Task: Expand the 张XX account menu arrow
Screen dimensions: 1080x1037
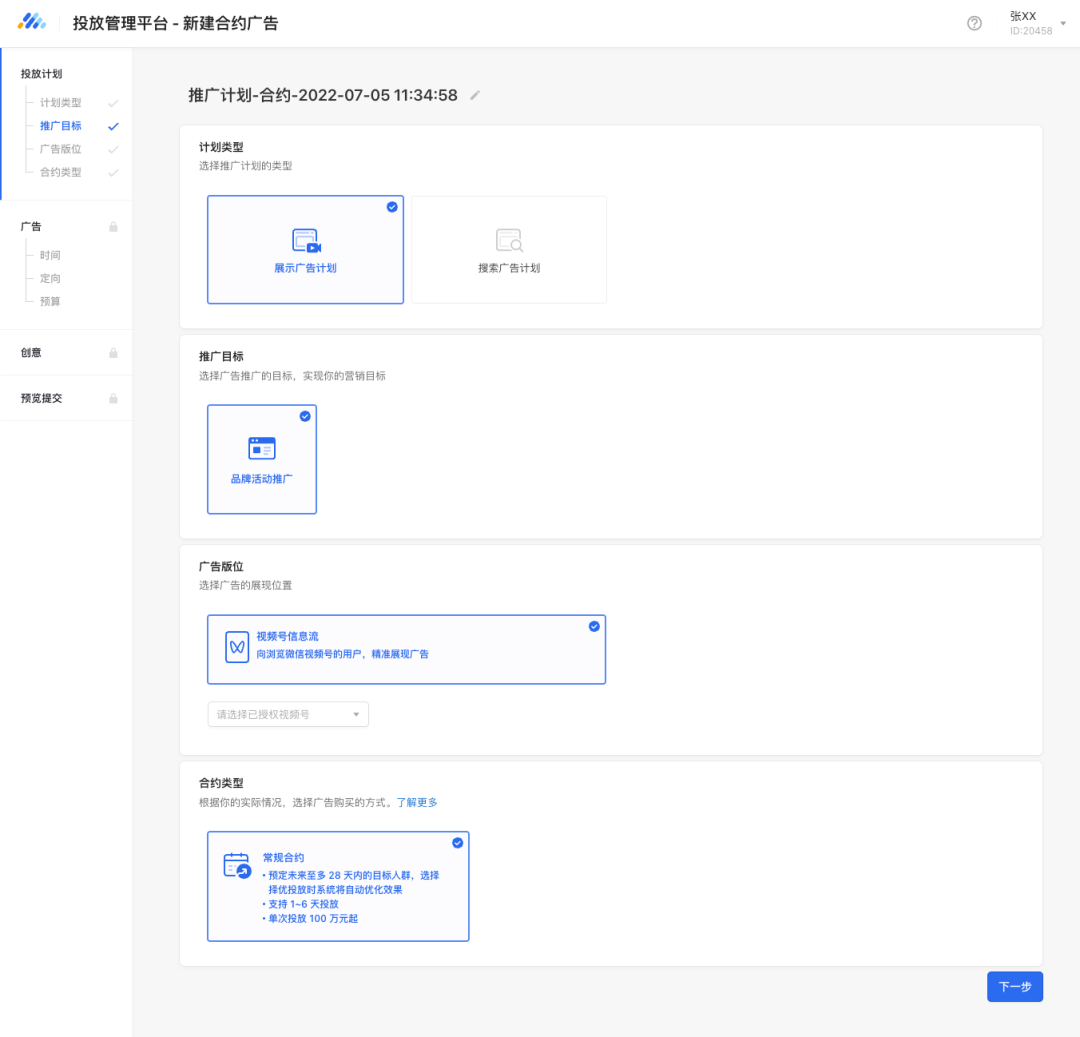Action: point(1063,23)
